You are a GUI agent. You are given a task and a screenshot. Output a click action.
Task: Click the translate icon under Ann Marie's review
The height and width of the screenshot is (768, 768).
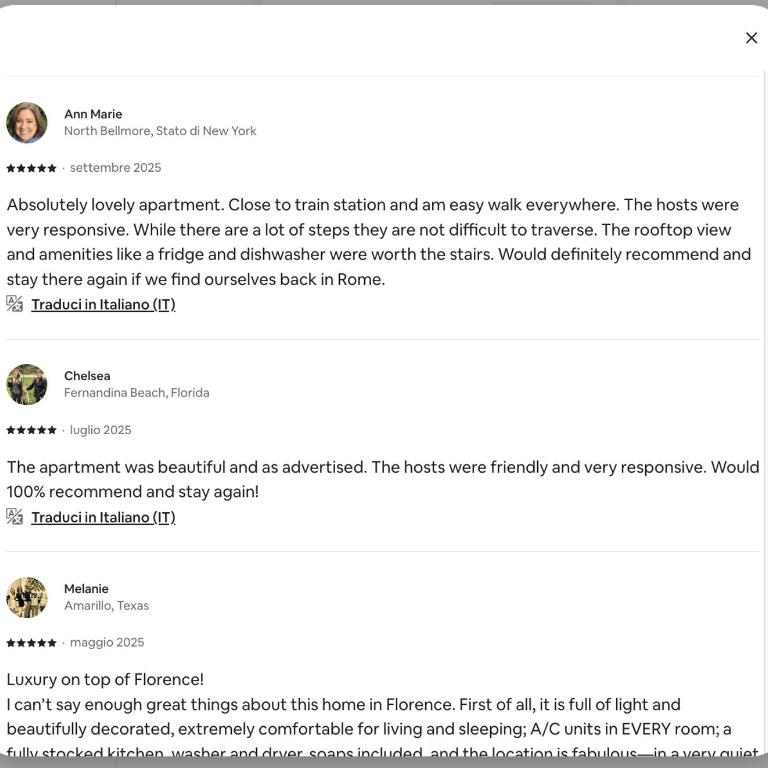point(14,304)
